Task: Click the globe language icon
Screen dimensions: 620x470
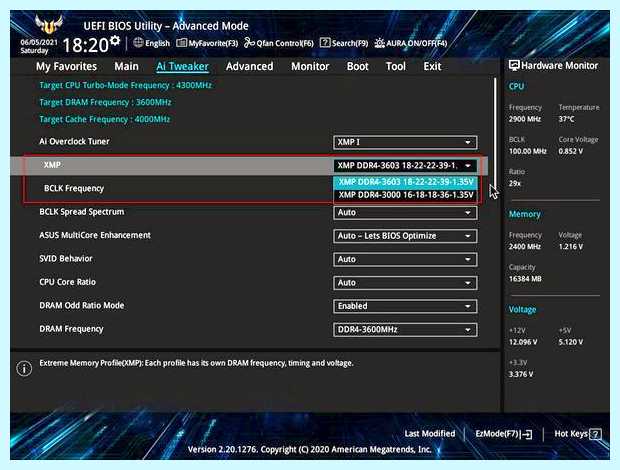Action: pos(138,43)
